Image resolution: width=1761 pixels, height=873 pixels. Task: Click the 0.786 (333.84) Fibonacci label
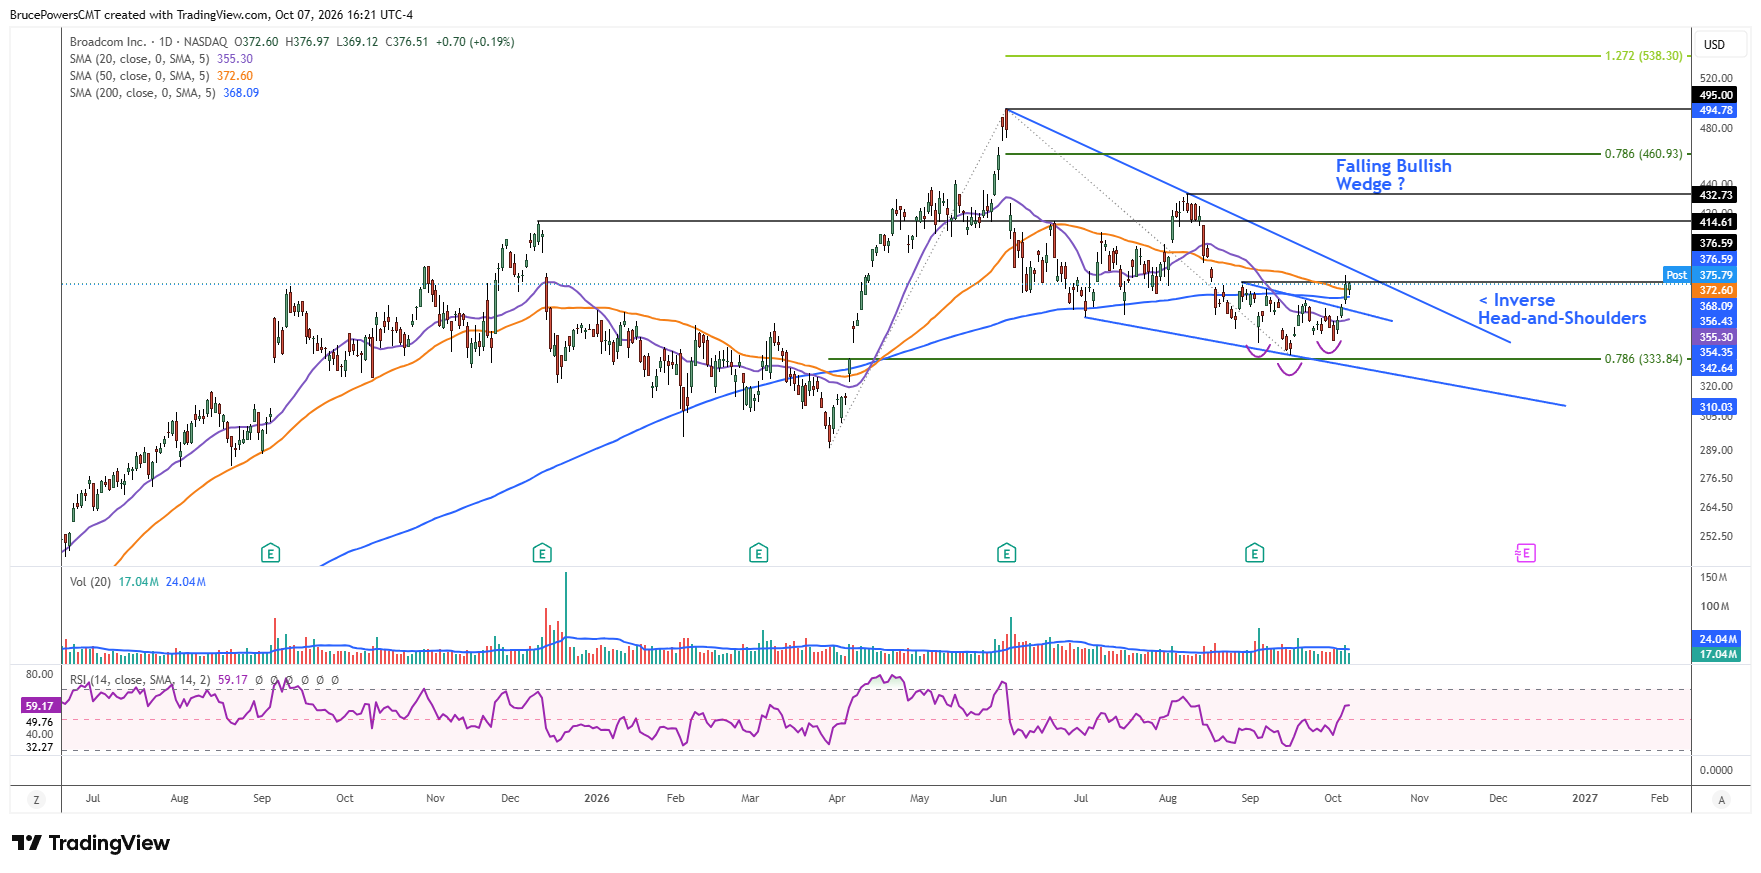click(1644, 359)
